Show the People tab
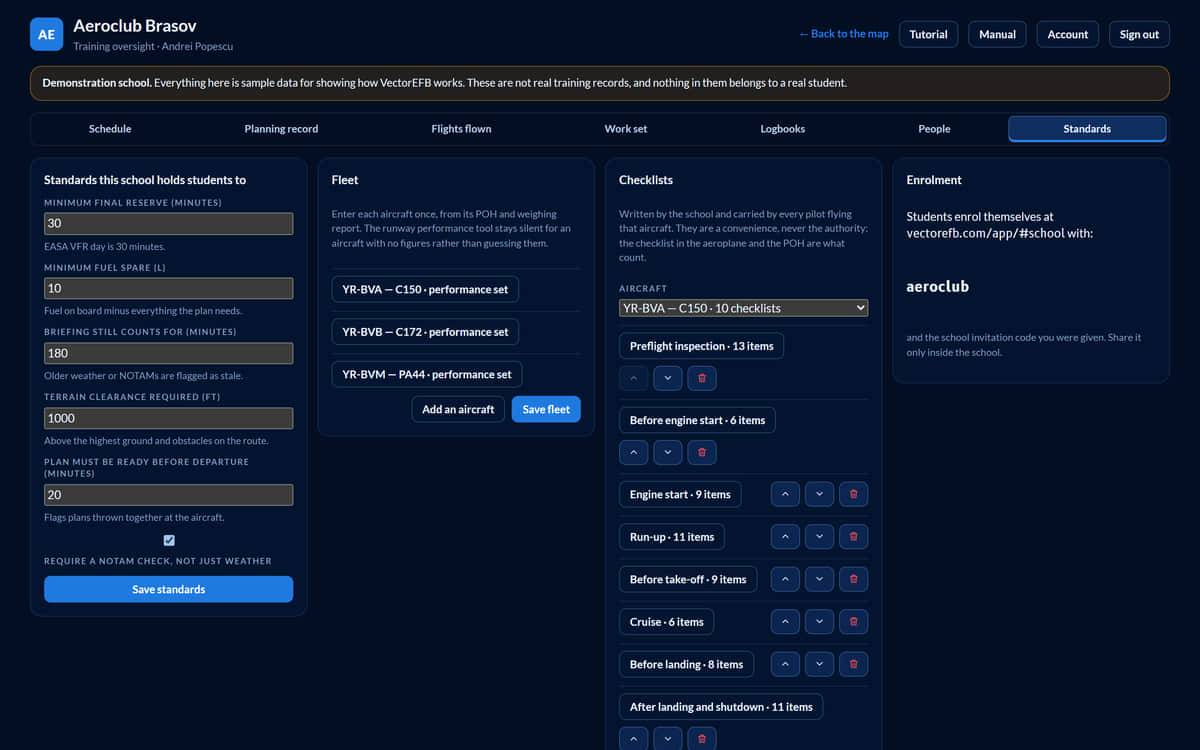The image size is (1200, 750). pos(934,129)
